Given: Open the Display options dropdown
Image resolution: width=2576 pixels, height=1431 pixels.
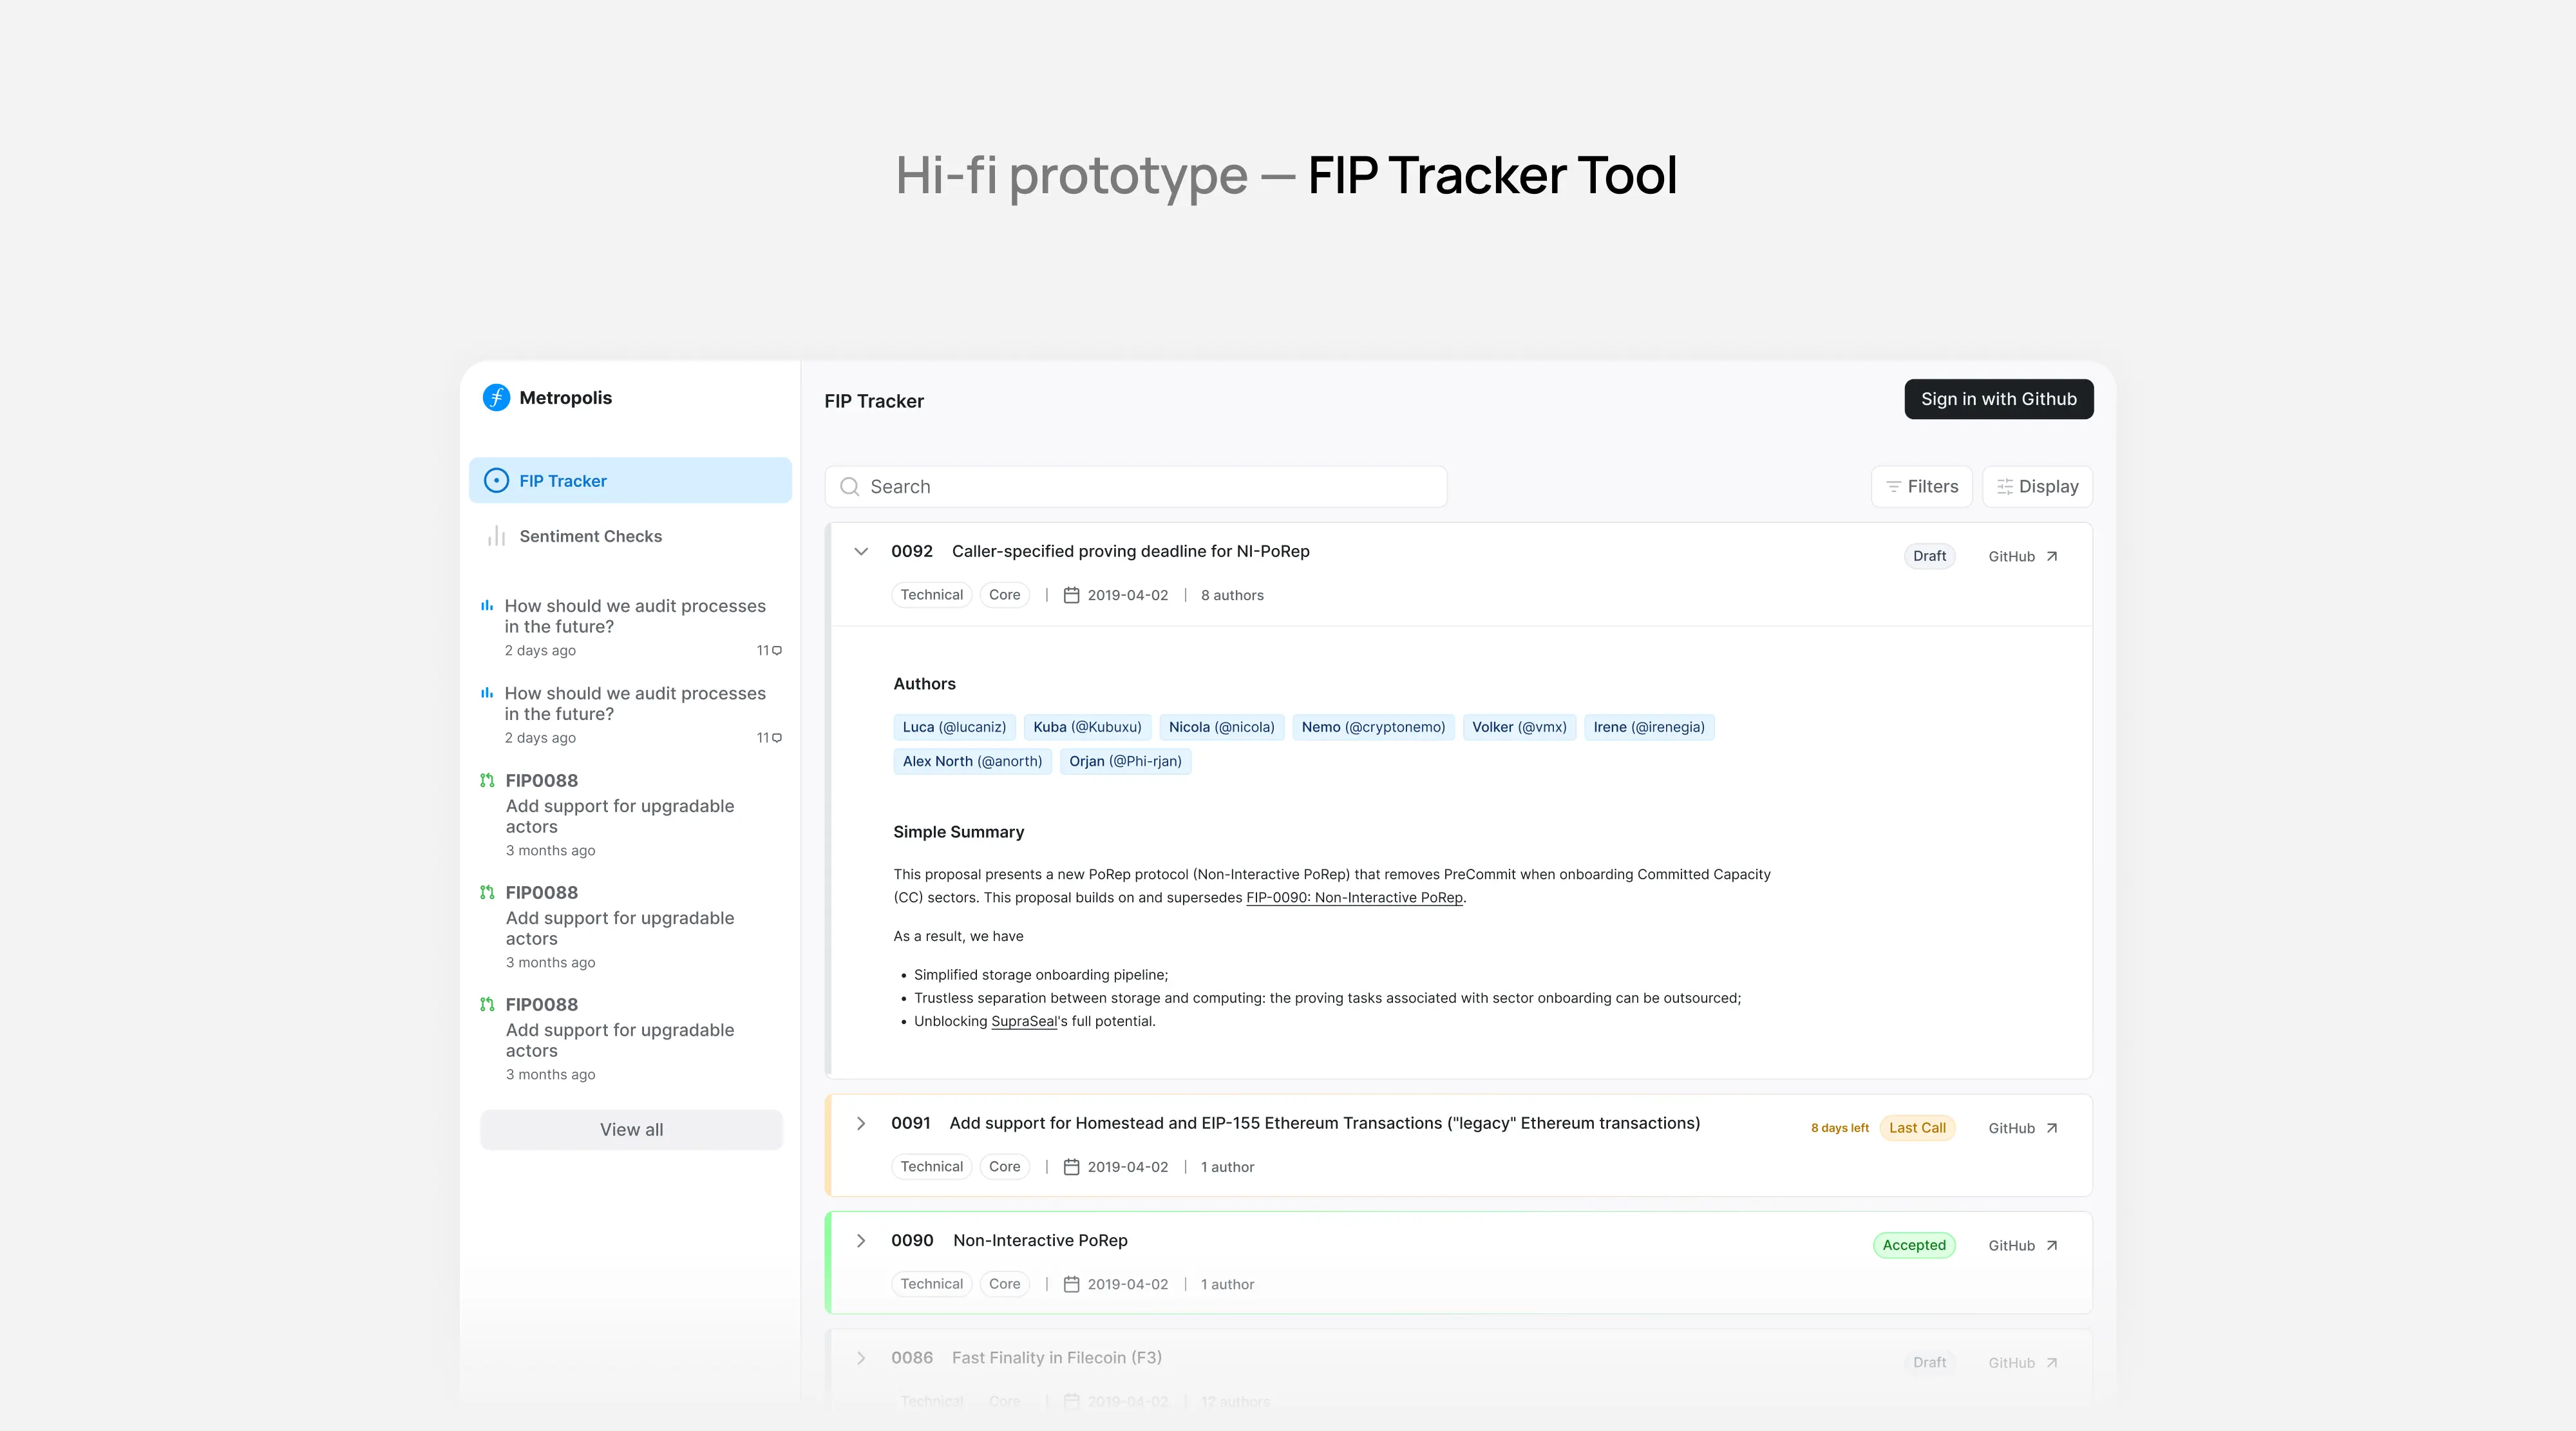Looking at the screenshot, I should pos(2037,487).
